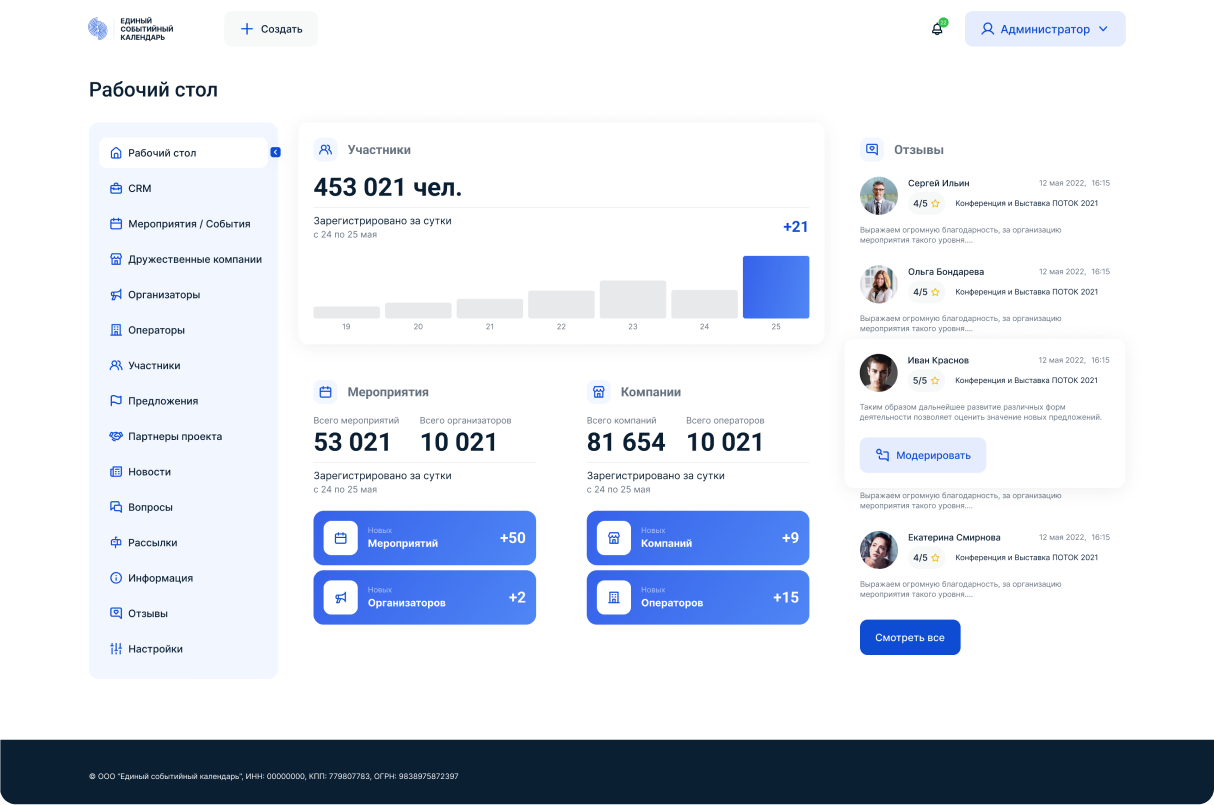Open the Создать create menu
Image resolution: width=1214 pixels, height=805 pixels.
click(271, 29)
